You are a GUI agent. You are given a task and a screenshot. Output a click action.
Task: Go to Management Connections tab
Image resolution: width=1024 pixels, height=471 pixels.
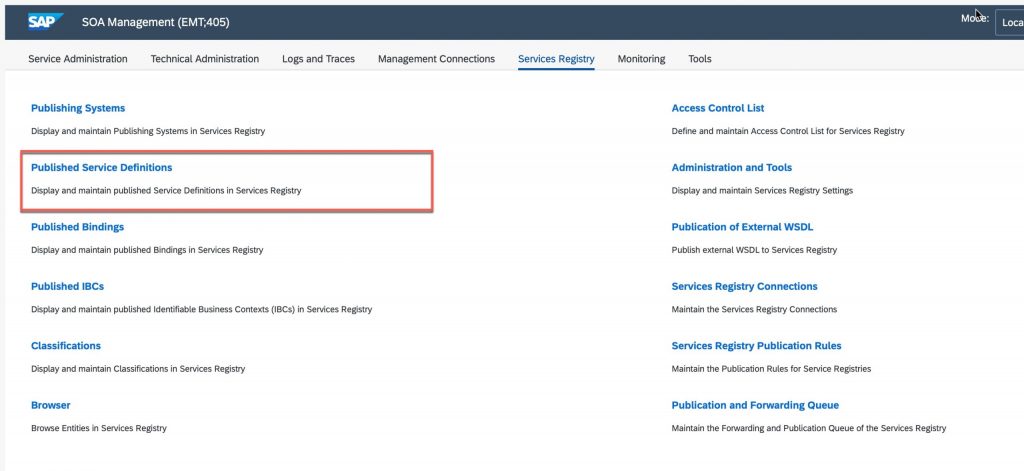[x=436, y=59]
